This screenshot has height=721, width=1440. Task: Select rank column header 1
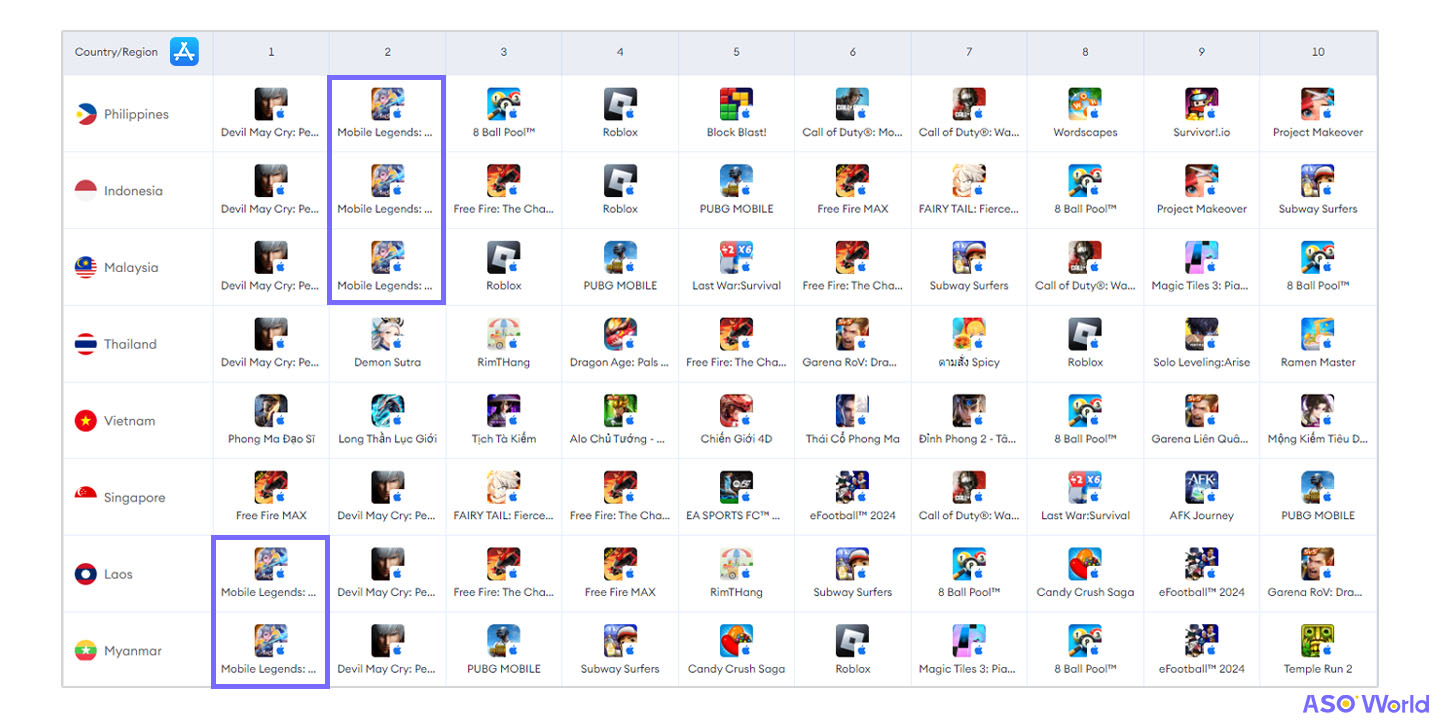[271, 52]
